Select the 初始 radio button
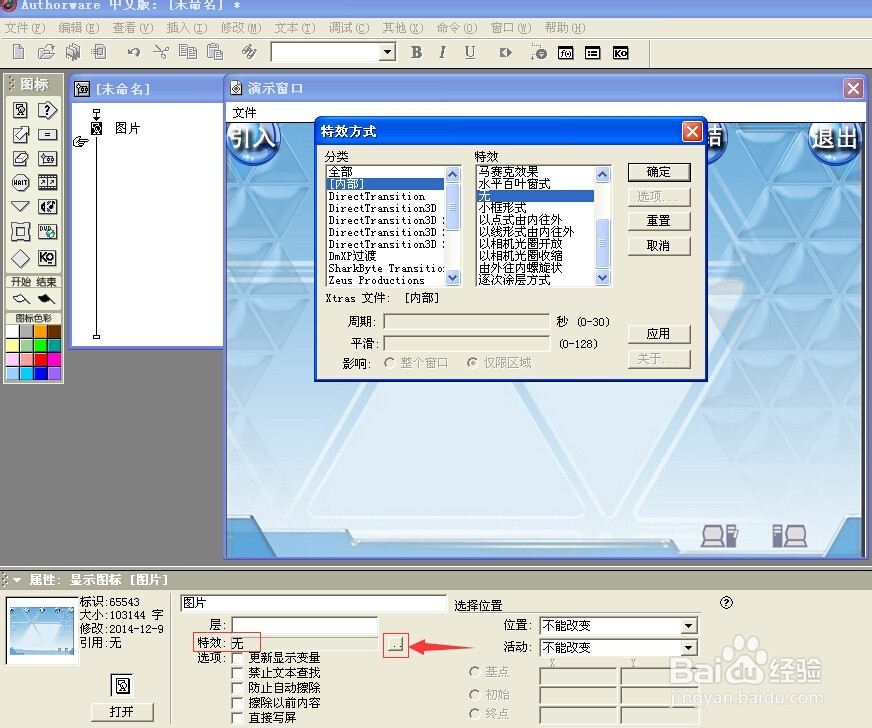The image size is (872, 728). pyautogui.click(x=474, y=695)
